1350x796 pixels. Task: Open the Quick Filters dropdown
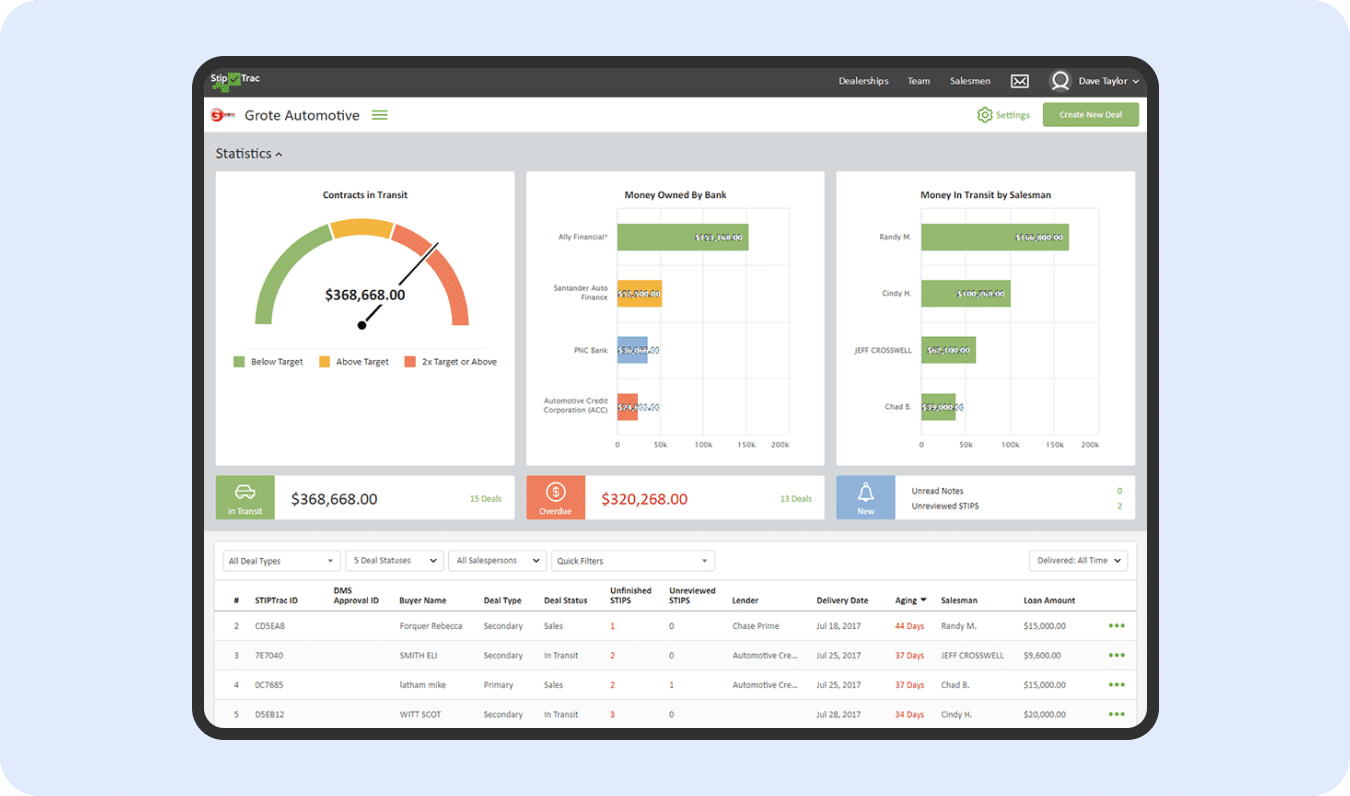pos(633,561)
